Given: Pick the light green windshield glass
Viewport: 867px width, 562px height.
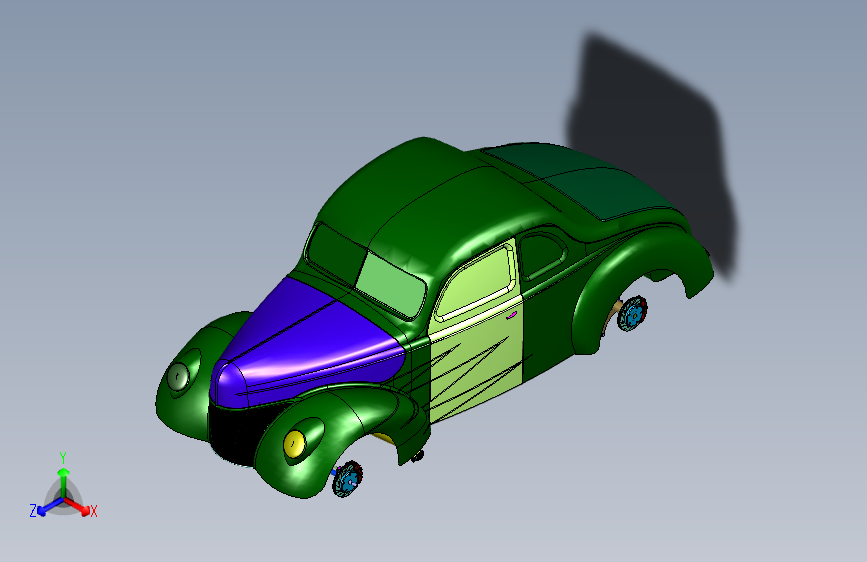Looking at the screenshot, I should 390,285.
